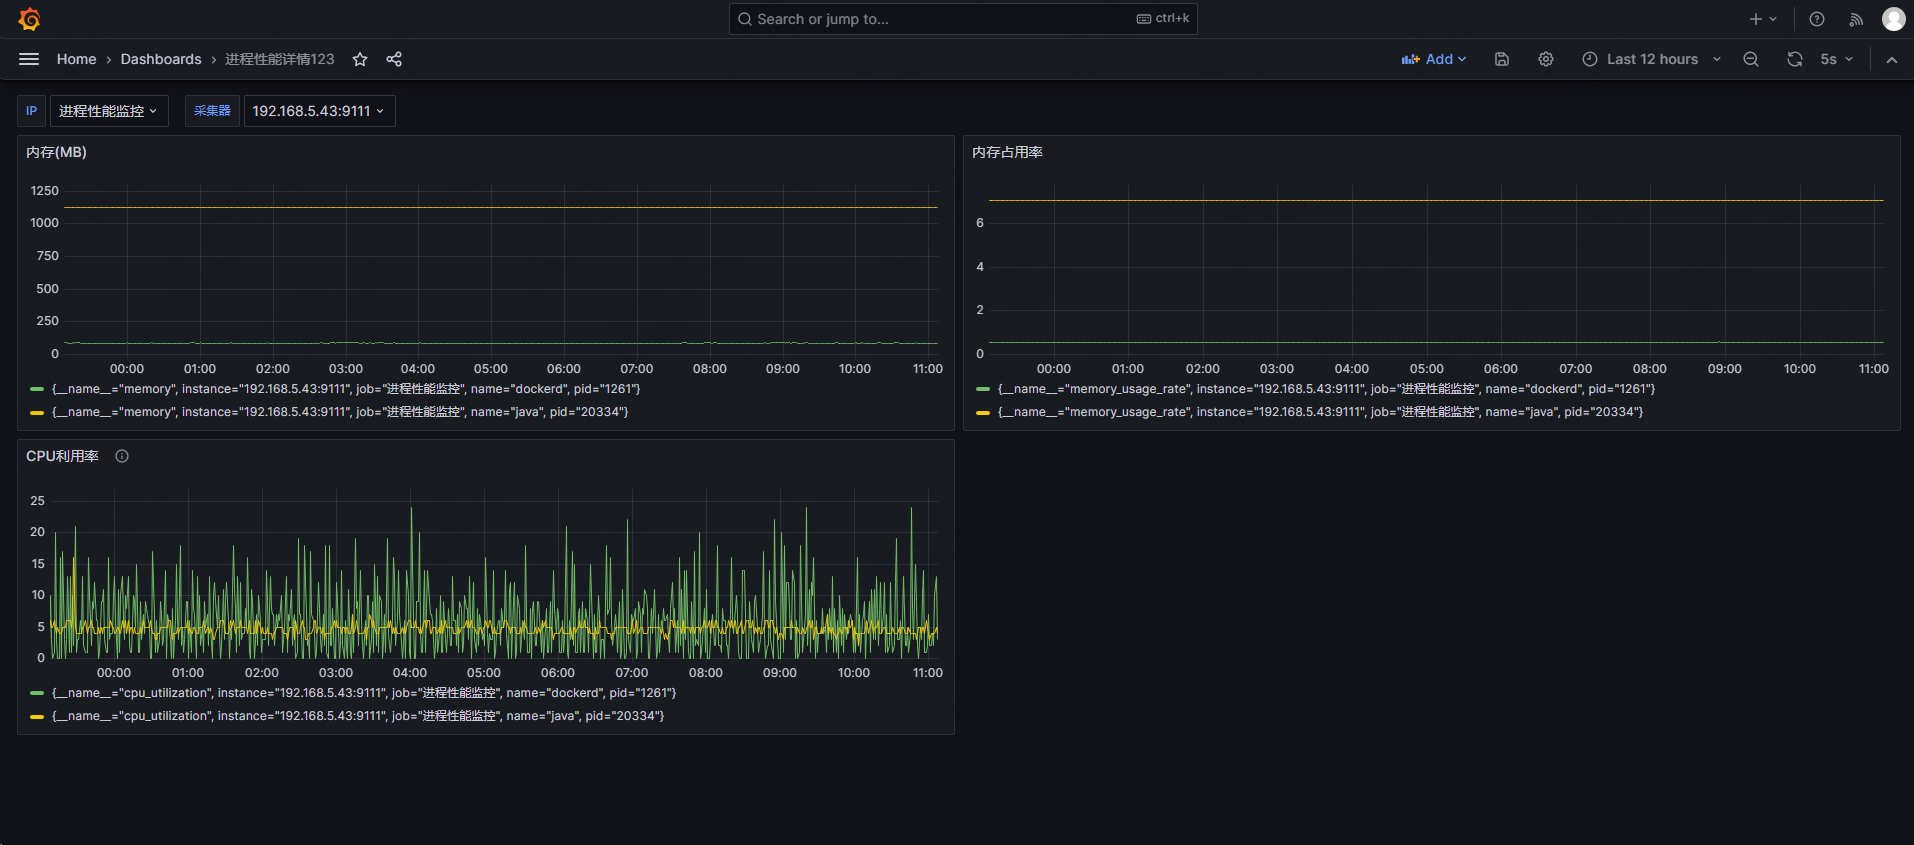
Task: Go to the Home breadcrumb
Action: pyautogui.click(x=77, y=59)
